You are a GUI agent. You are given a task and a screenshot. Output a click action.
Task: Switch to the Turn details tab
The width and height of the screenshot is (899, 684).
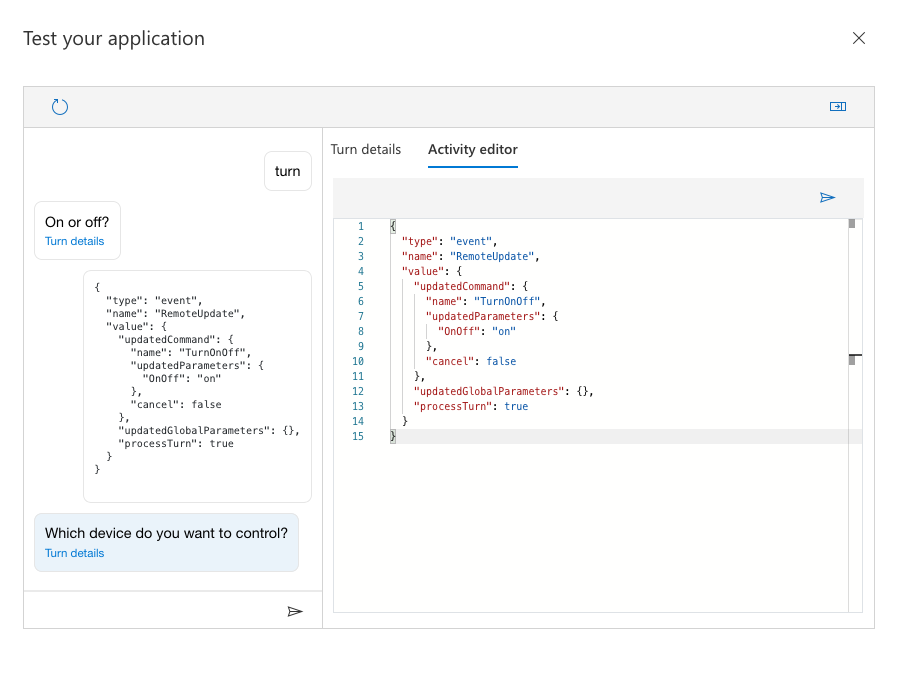[x=366, y=150]
